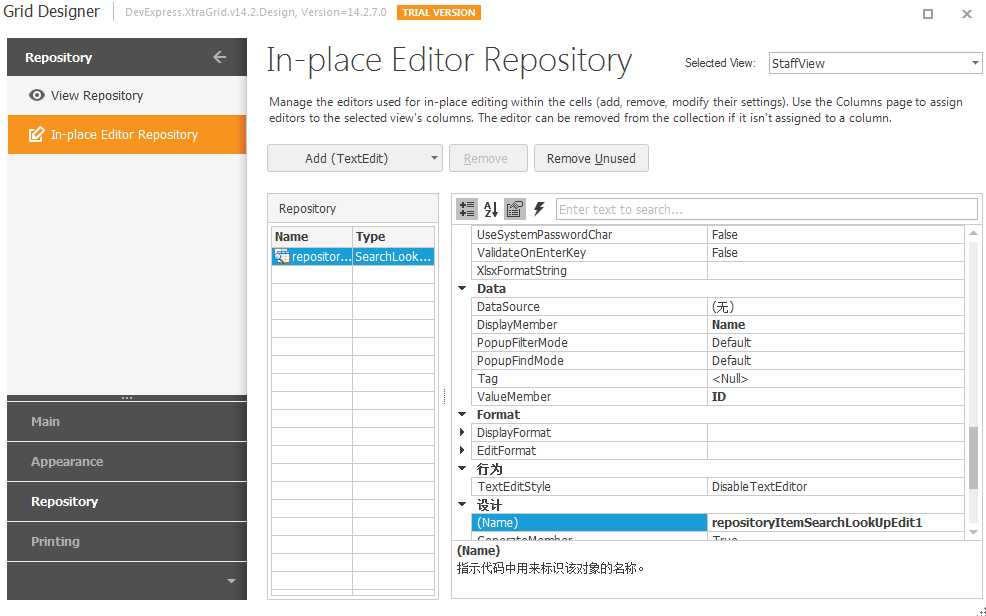
Task: Select the PopupFilterMode property
Action: 589,343
